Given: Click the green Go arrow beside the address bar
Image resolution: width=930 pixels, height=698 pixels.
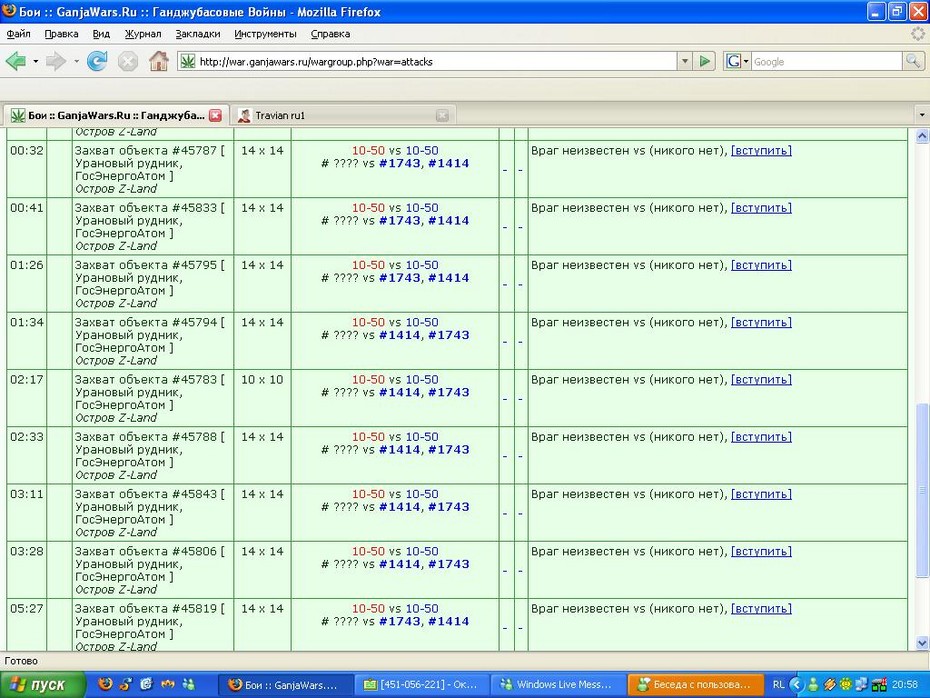Looking at the screenshot, I should 705,61.
